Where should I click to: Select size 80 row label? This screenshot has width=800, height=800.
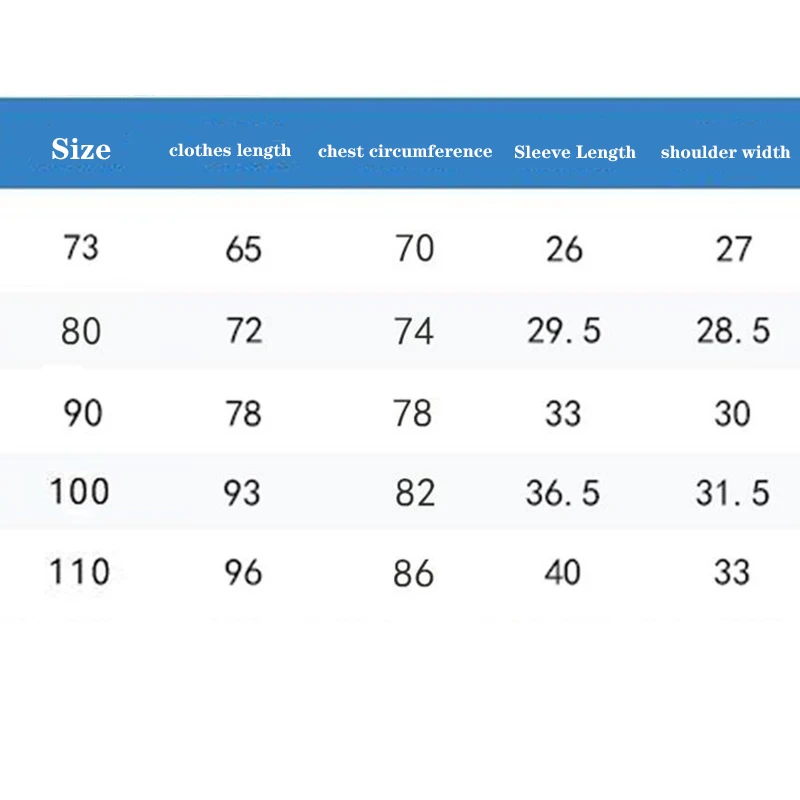tap(81, 330)
